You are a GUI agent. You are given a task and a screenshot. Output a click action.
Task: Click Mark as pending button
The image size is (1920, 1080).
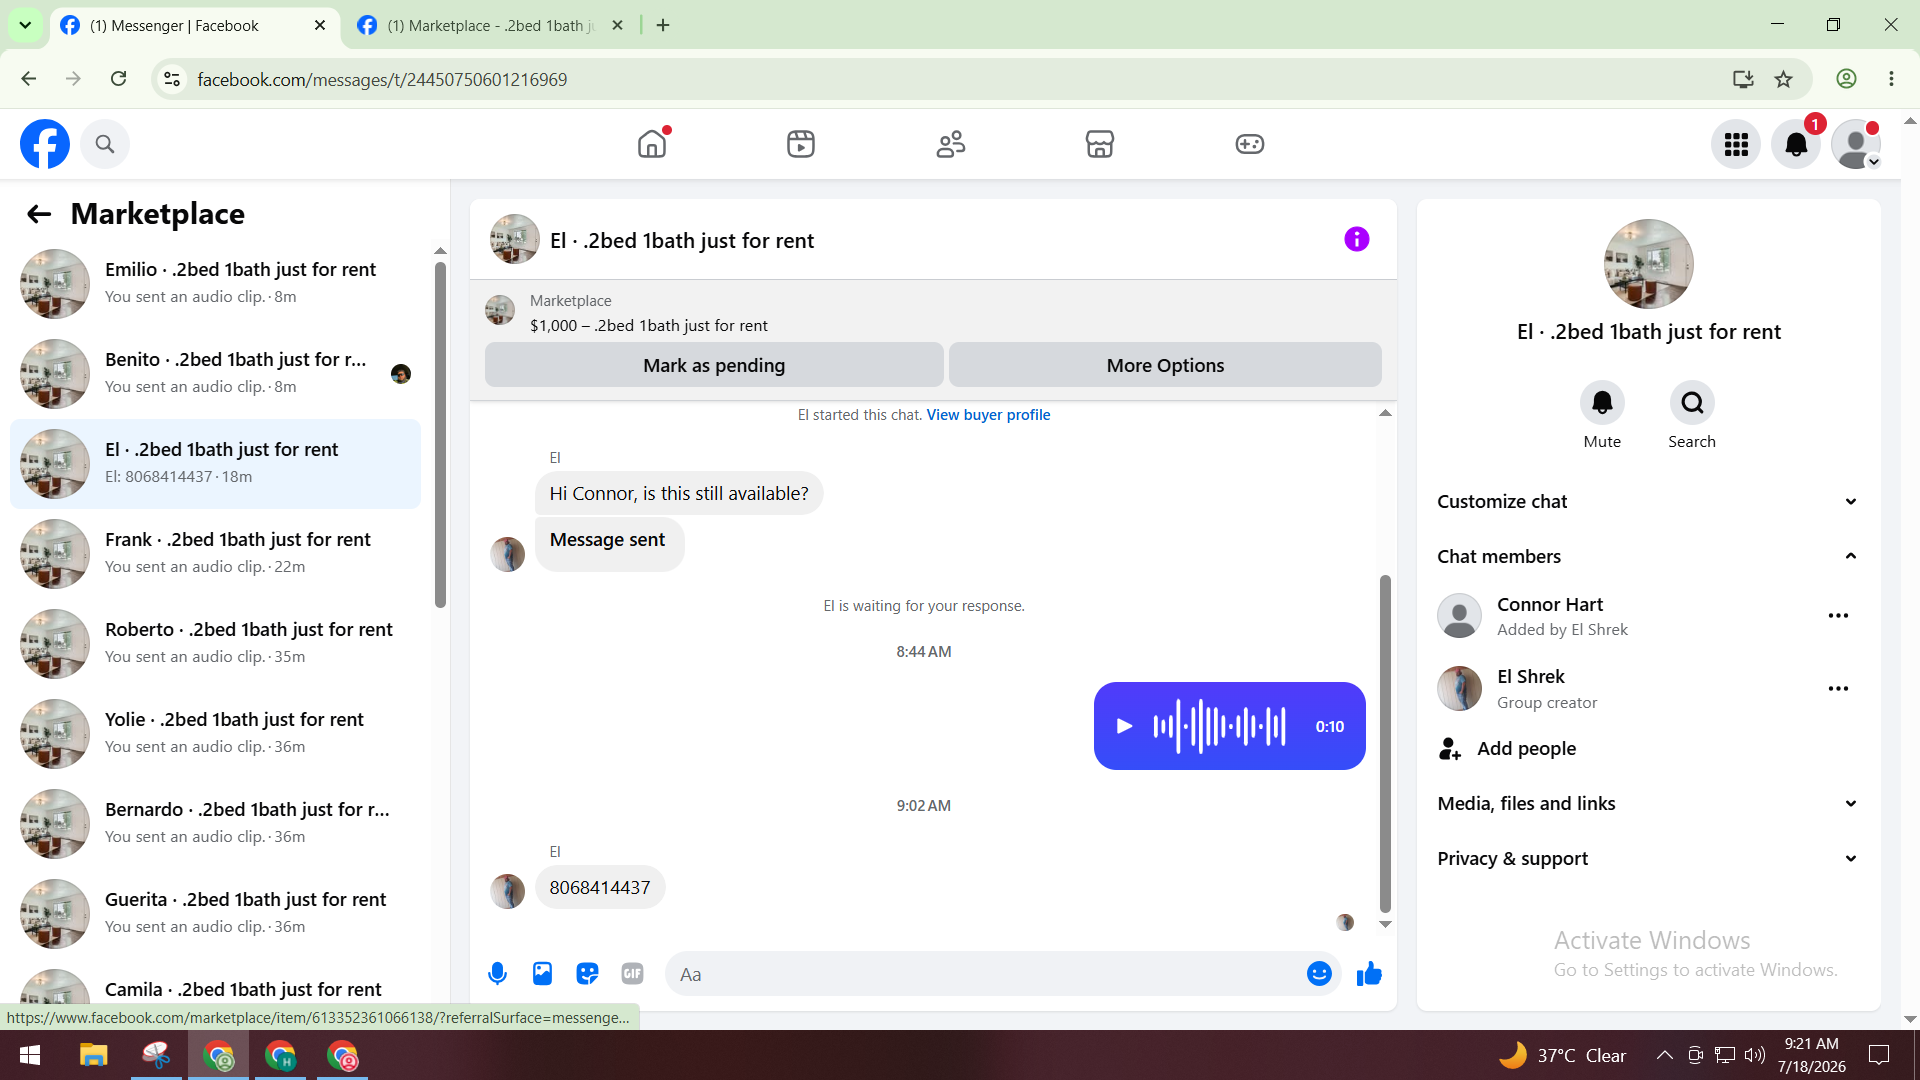coord(714,365)
